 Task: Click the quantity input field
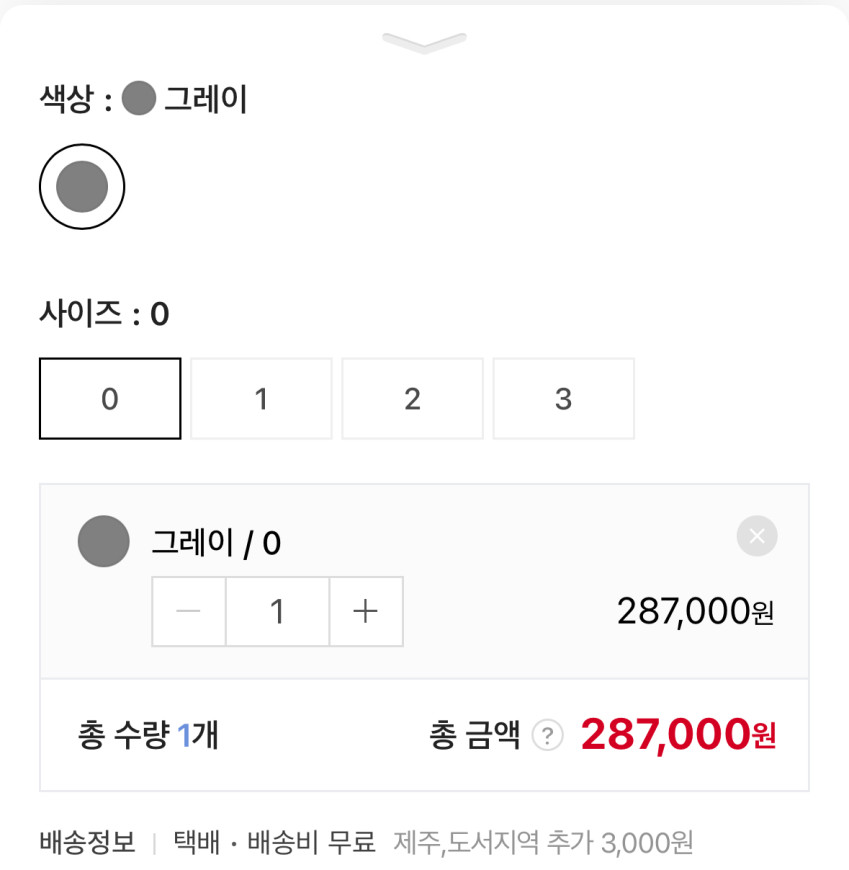pyautogui.click(x=277, y=611)
